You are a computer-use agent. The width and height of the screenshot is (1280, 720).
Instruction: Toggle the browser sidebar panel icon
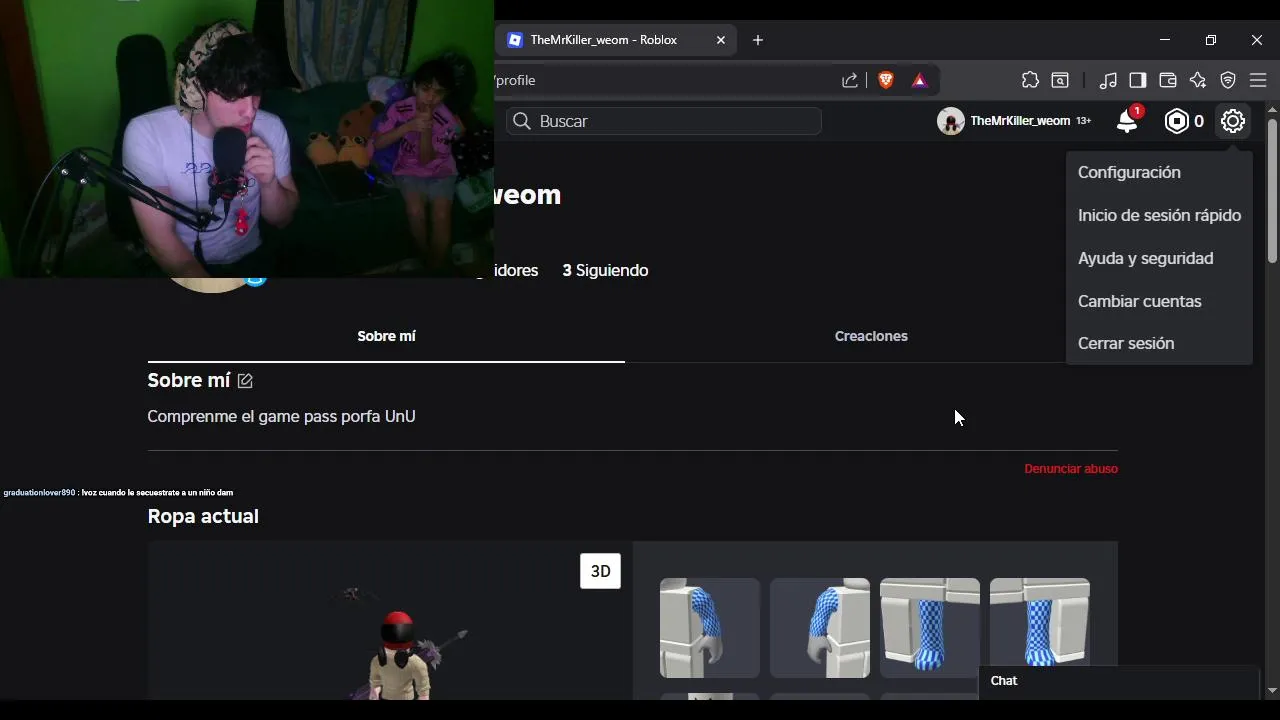click(x=1138, y=80)
